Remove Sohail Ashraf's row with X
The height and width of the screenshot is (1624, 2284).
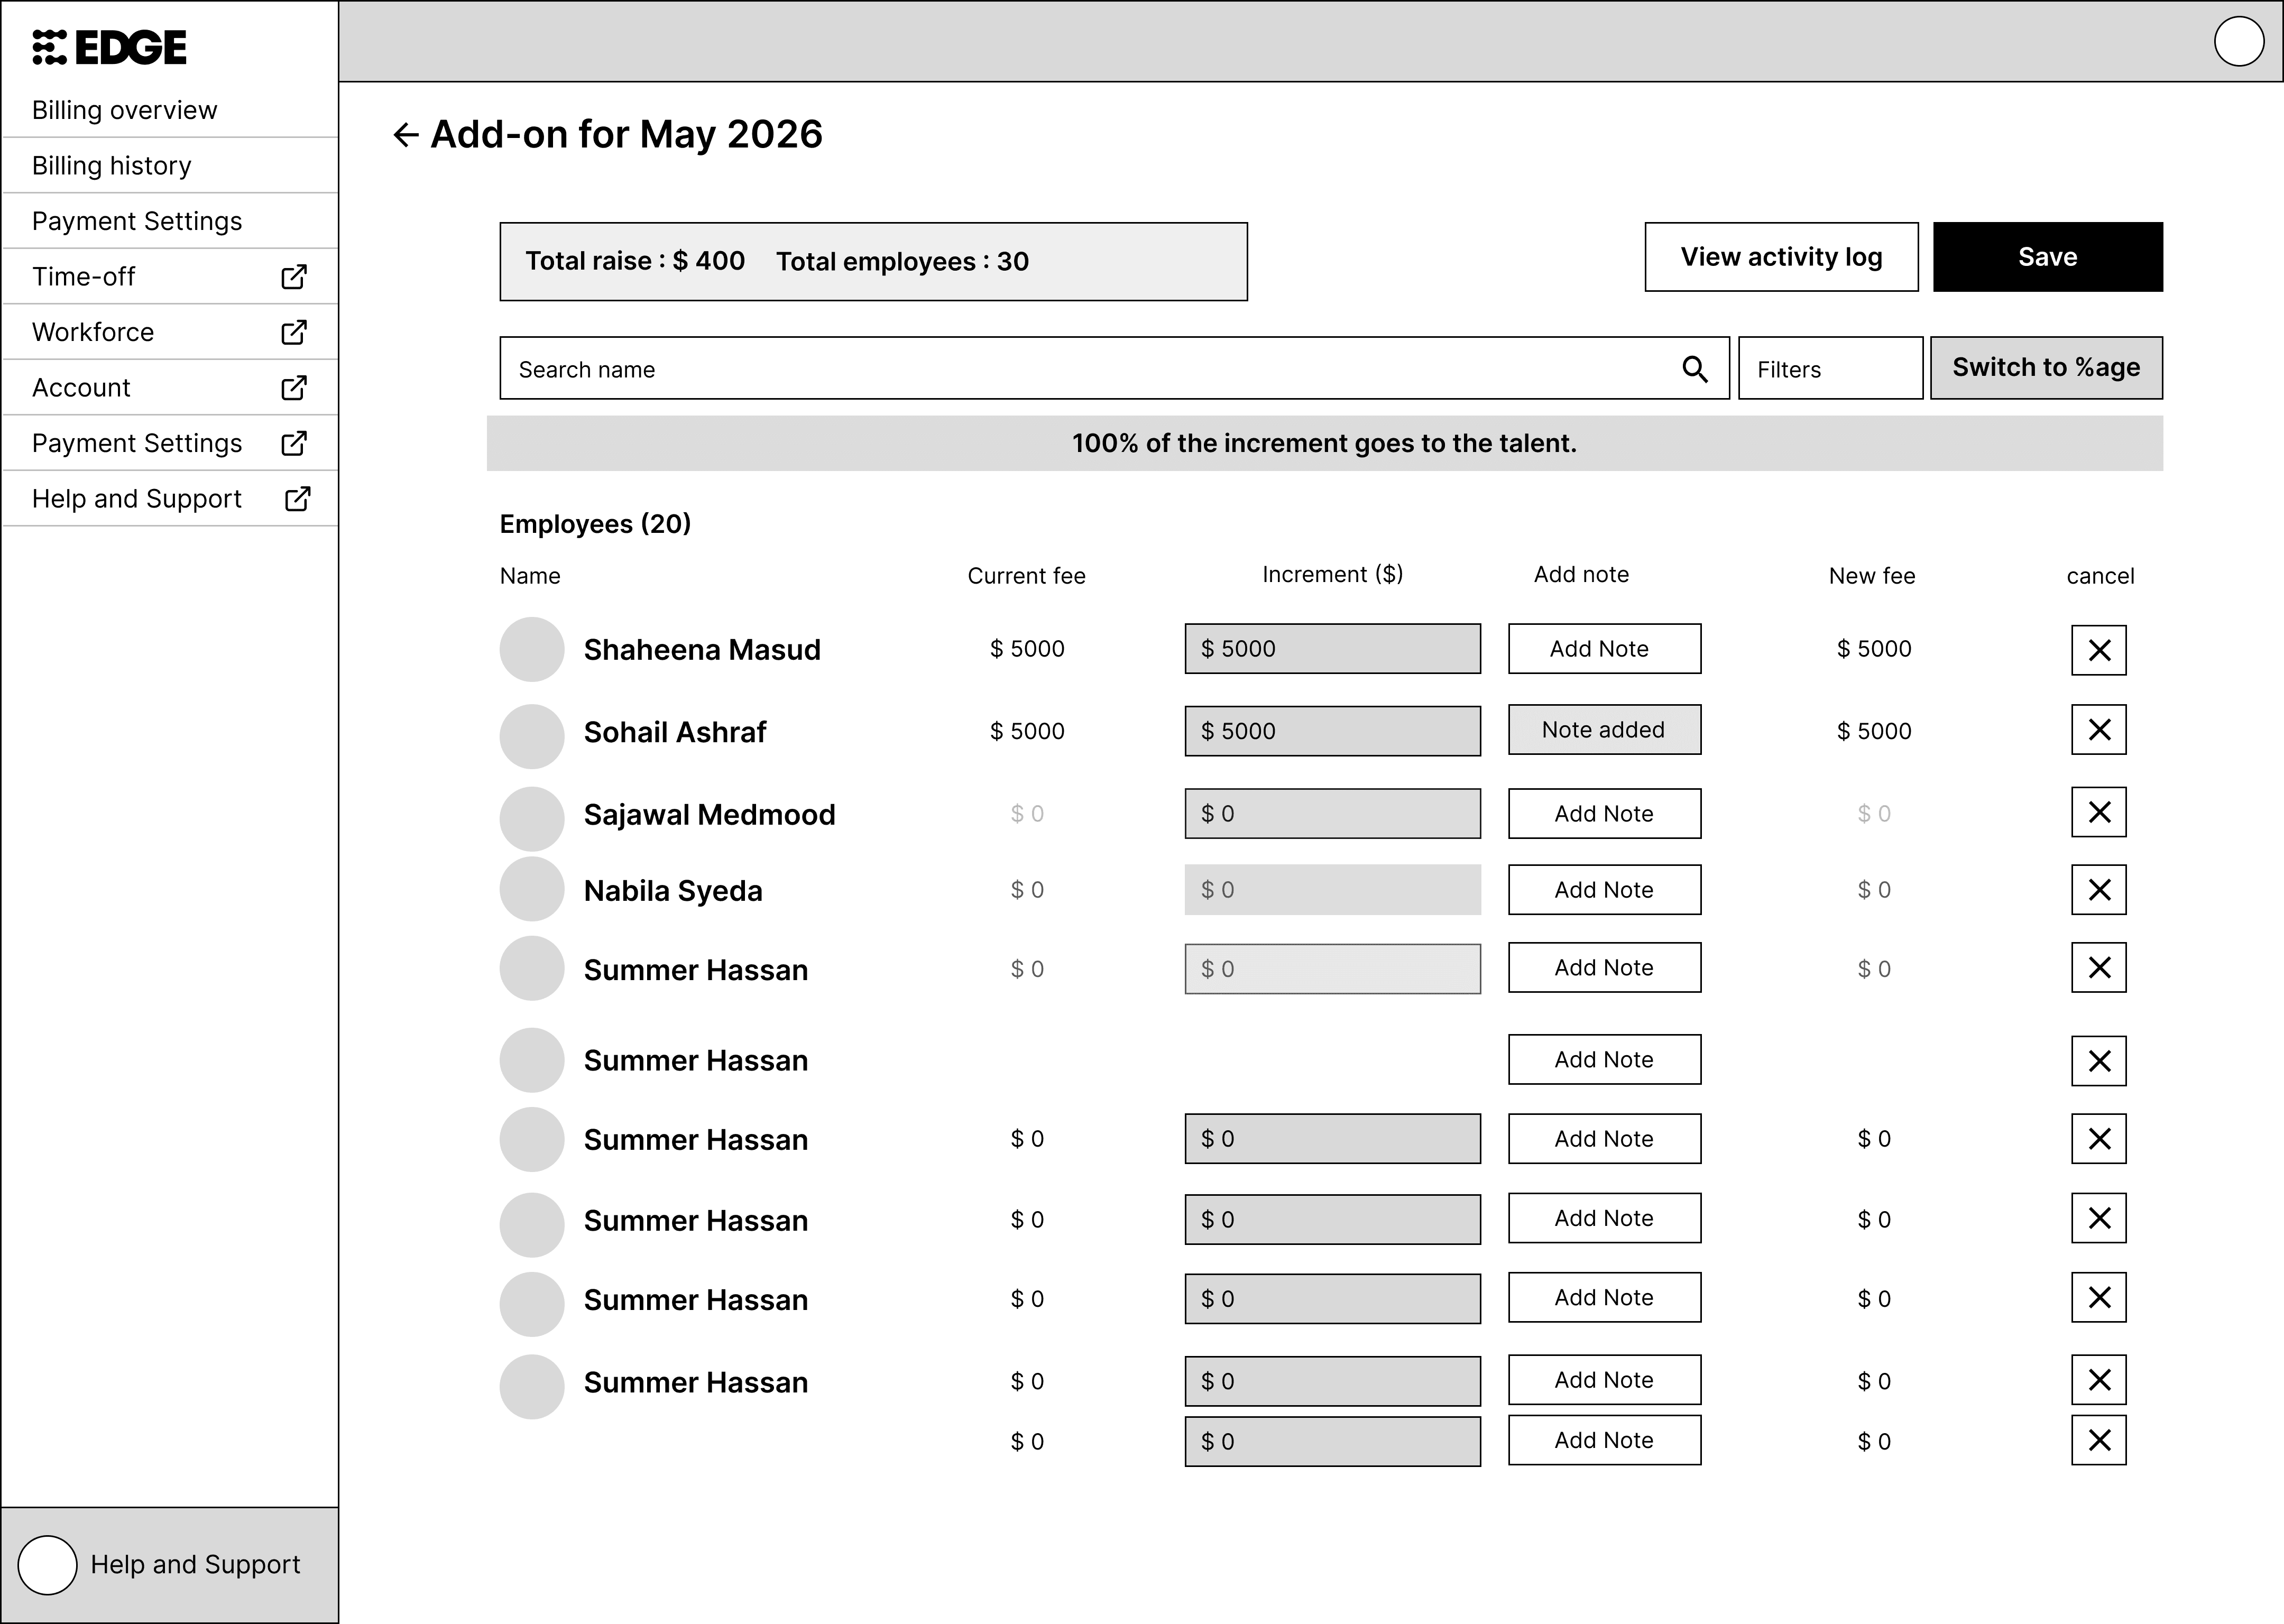point(2098,730)
